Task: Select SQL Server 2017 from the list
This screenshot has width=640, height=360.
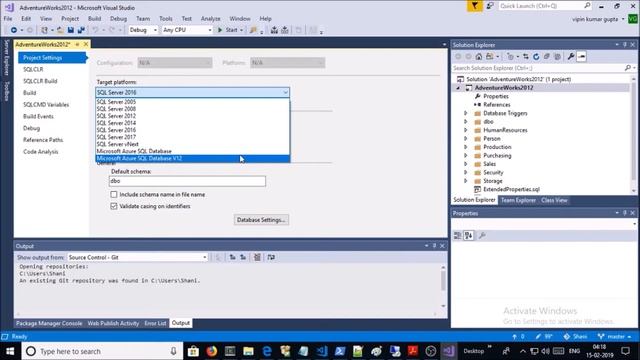Action: tap(193, 137)
